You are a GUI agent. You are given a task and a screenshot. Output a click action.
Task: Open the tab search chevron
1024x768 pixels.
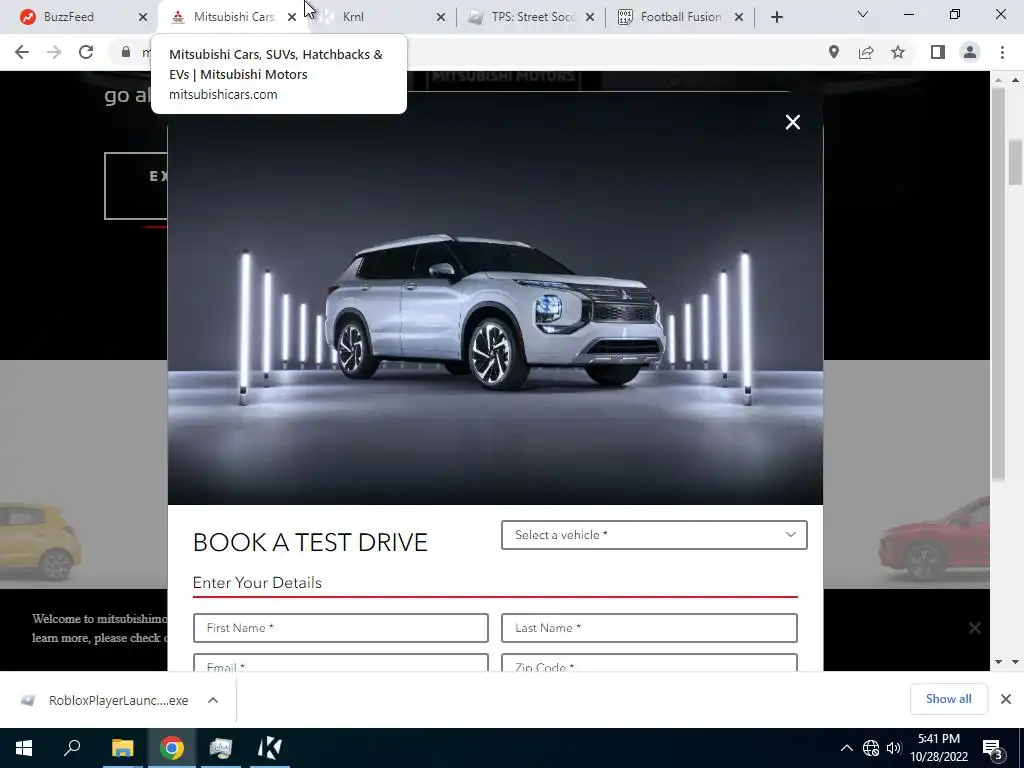[863, 14]
